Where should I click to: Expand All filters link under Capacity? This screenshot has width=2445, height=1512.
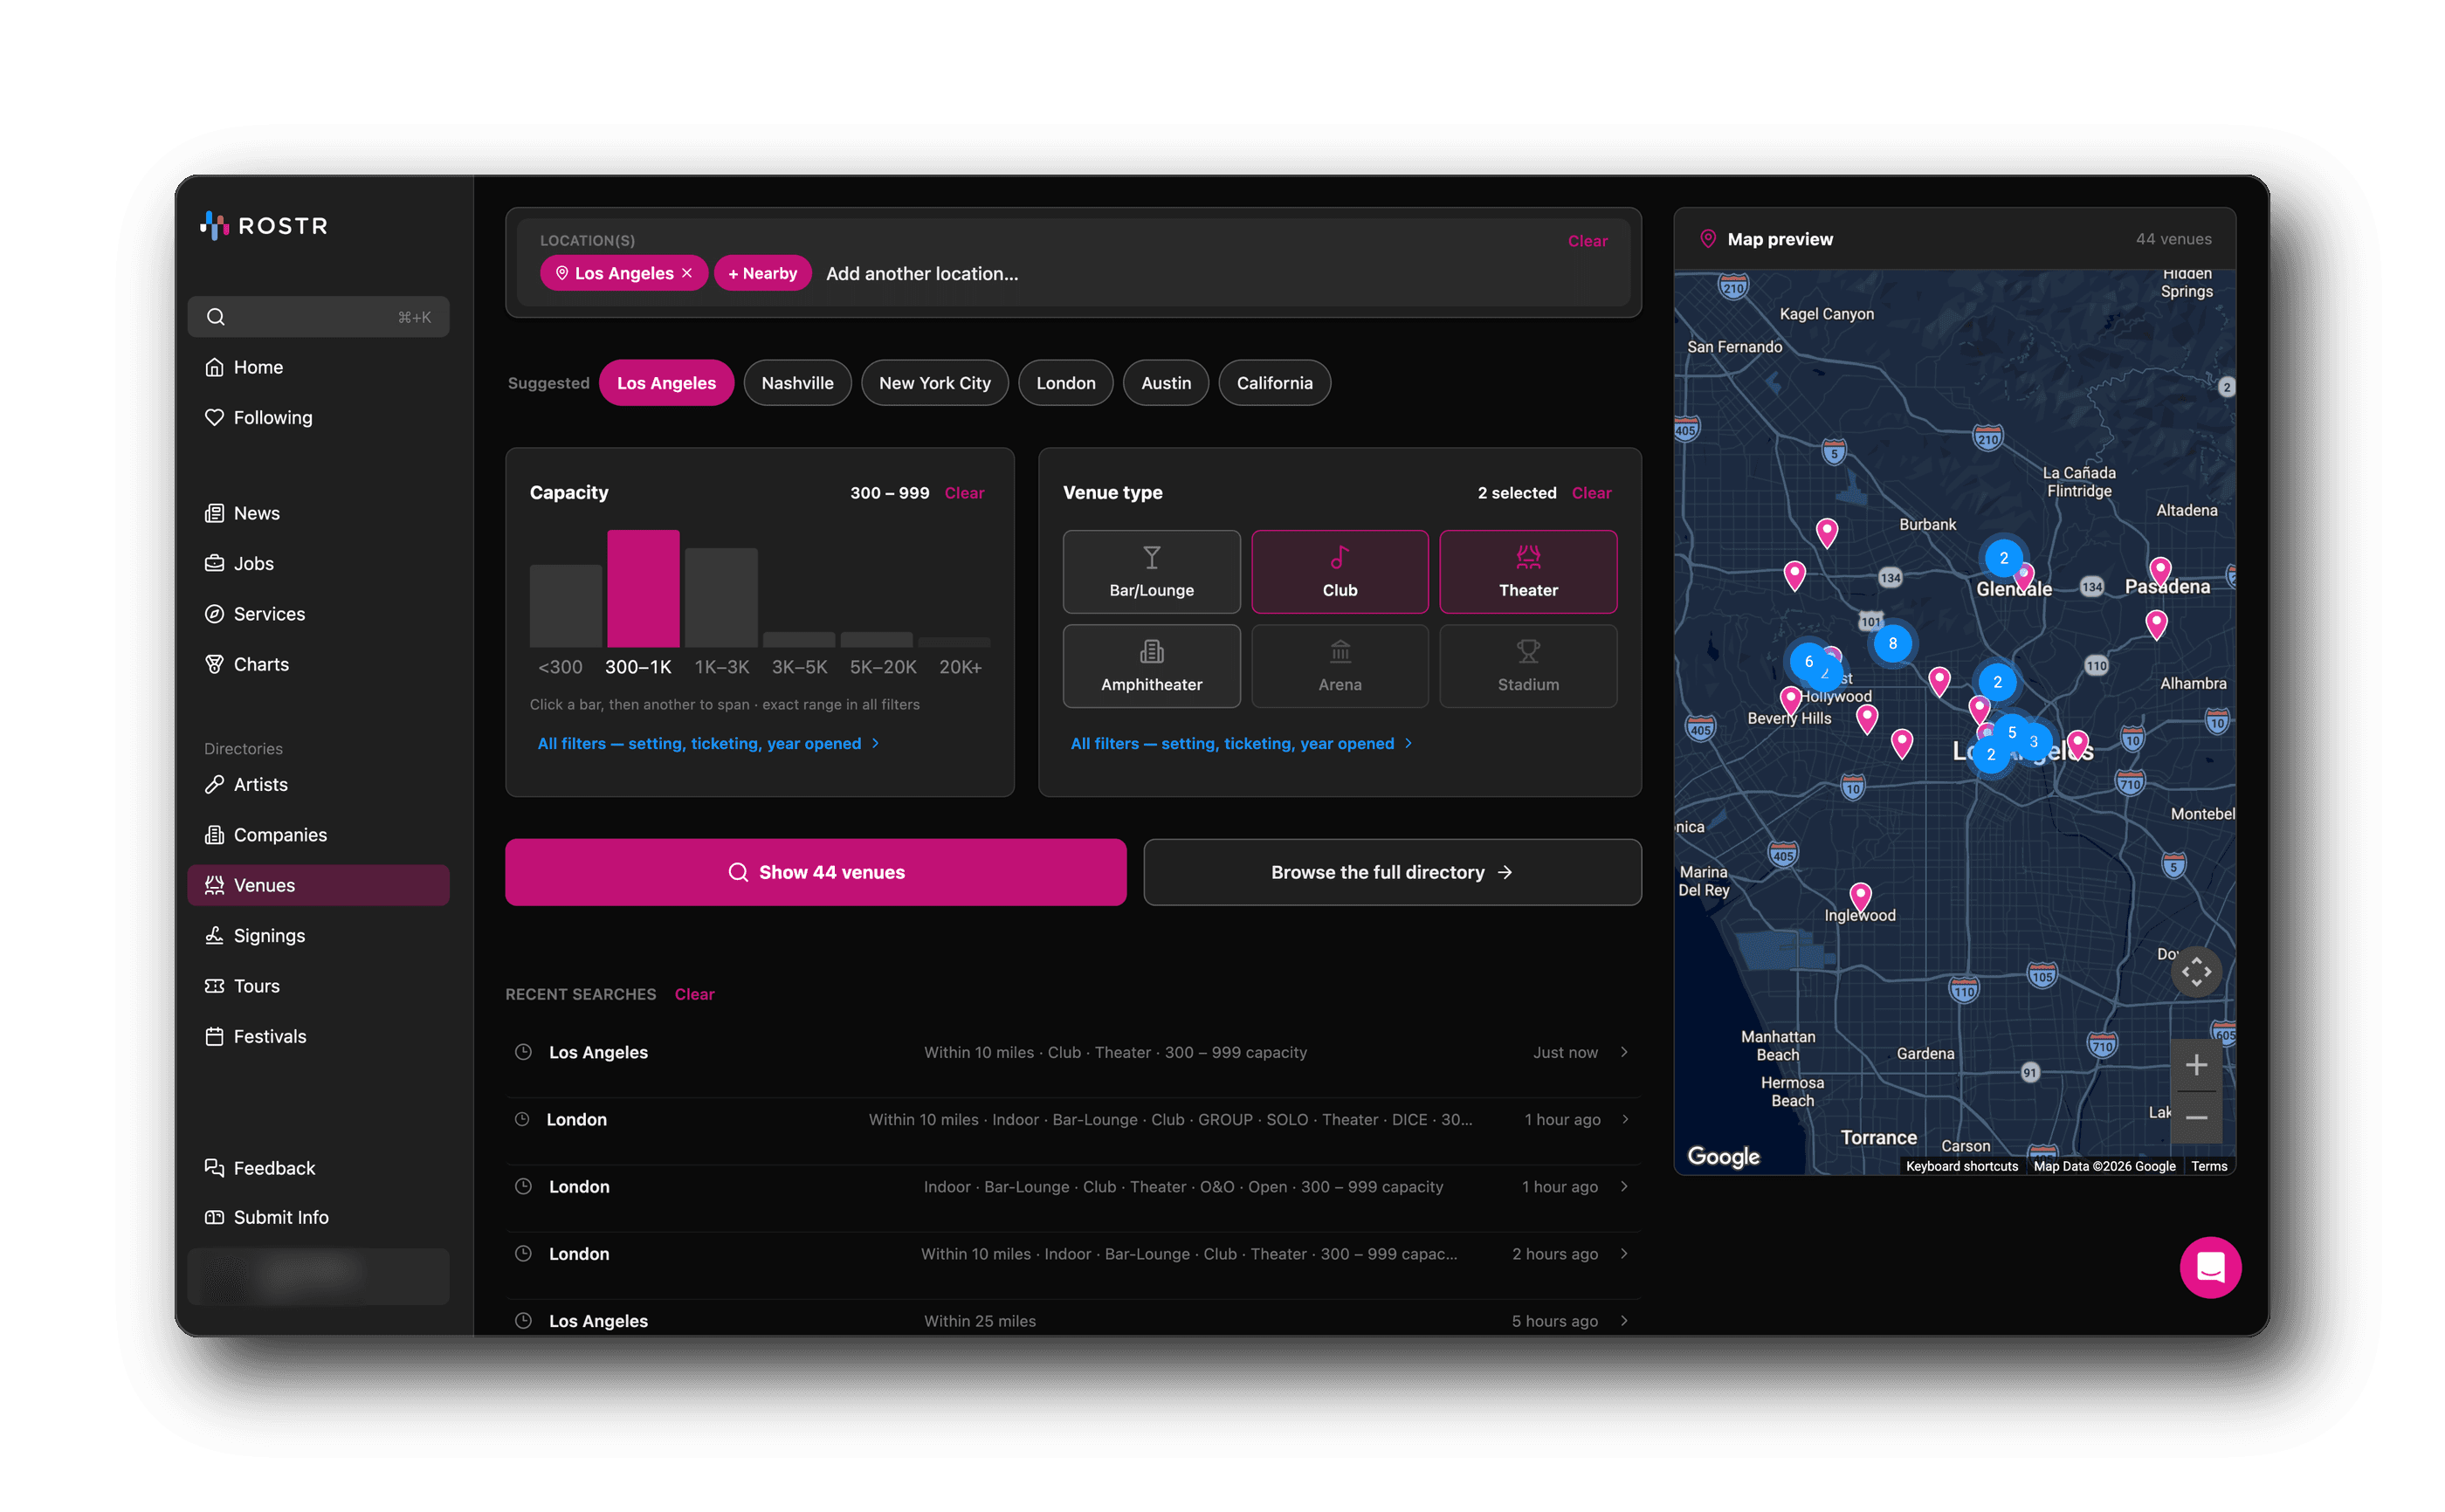(708, 743)
